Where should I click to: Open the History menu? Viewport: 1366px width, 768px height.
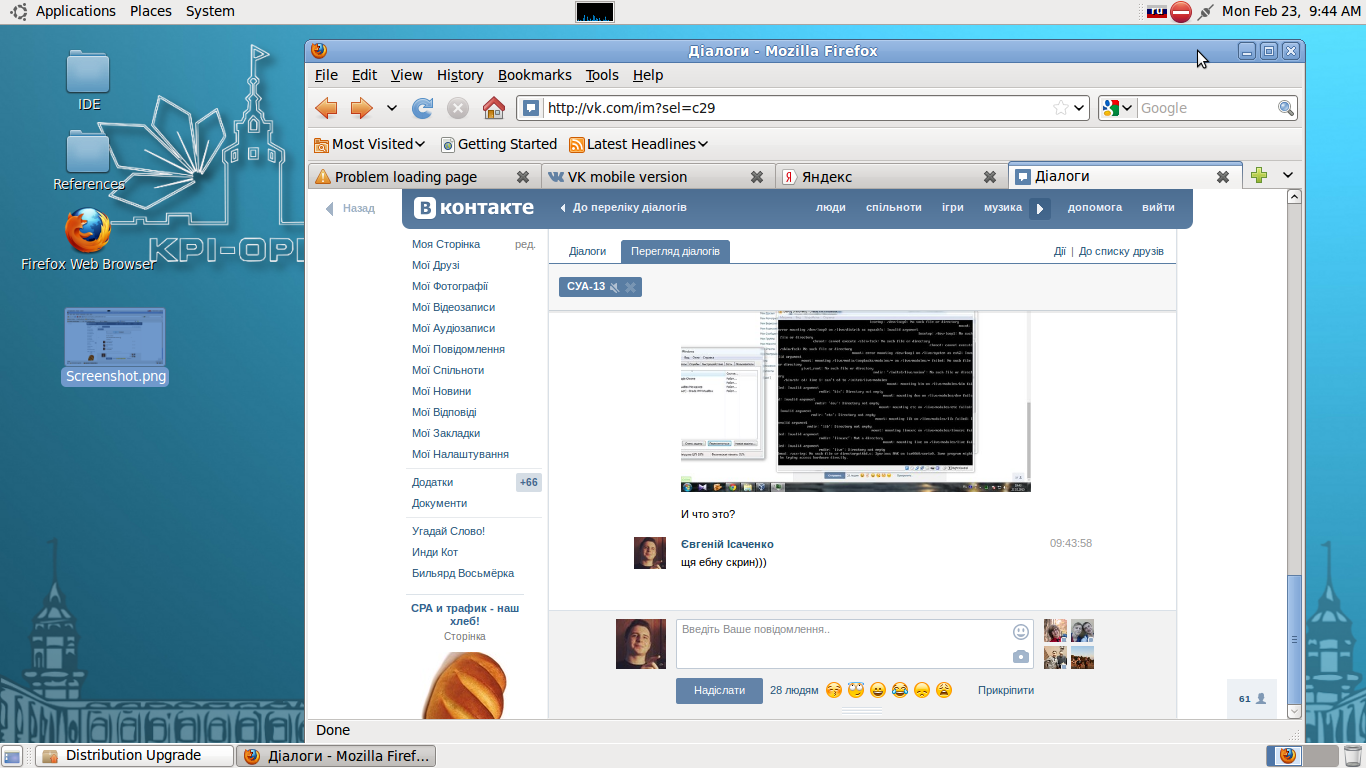pos(460,75)
